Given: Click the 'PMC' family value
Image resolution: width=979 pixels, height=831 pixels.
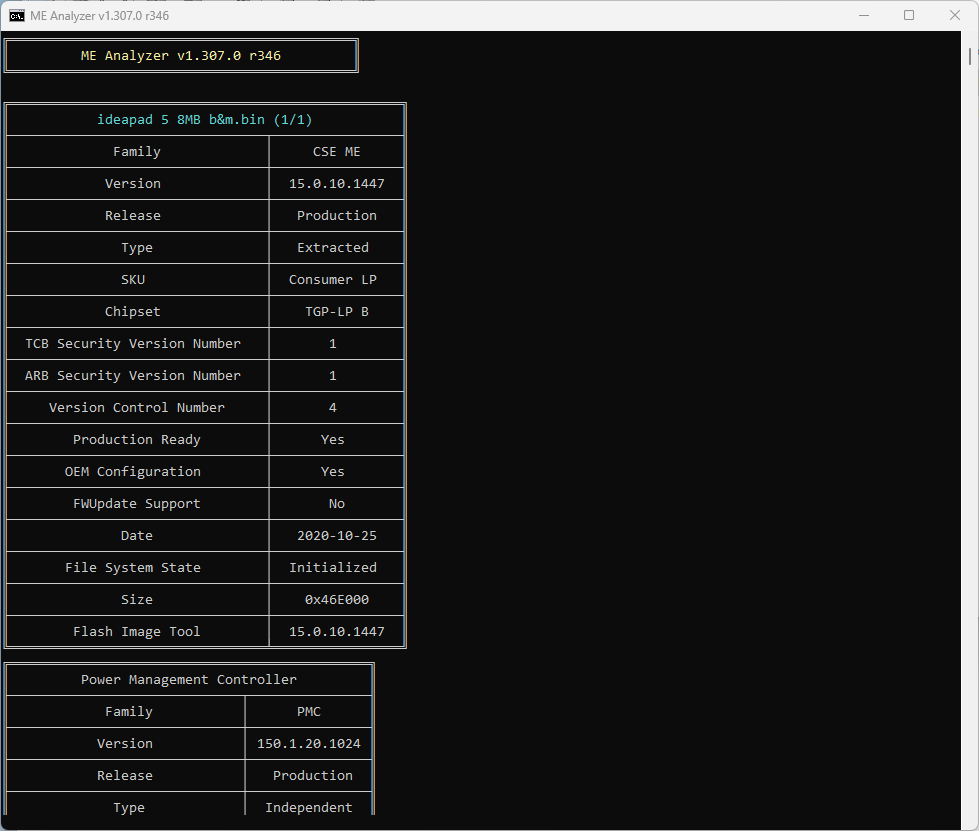Looking at the screenshot, I should (x=309, y=712).
